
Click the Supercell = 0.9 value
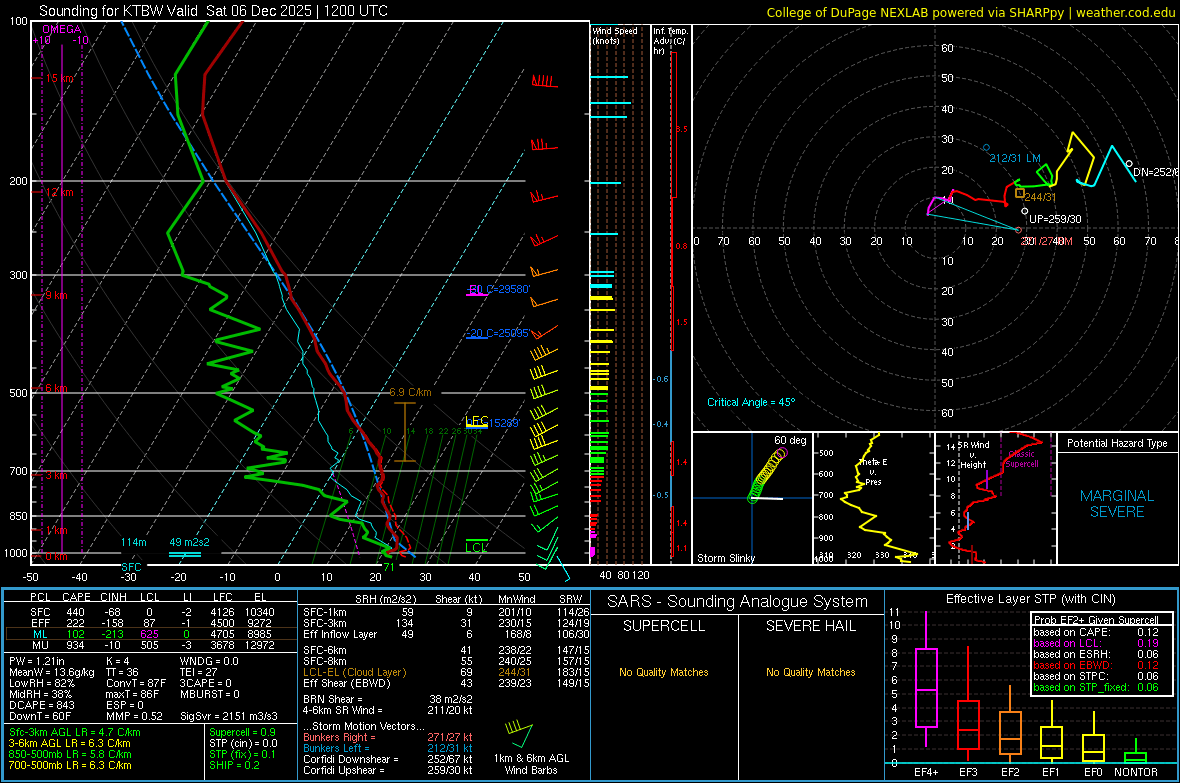pos(242,732)
